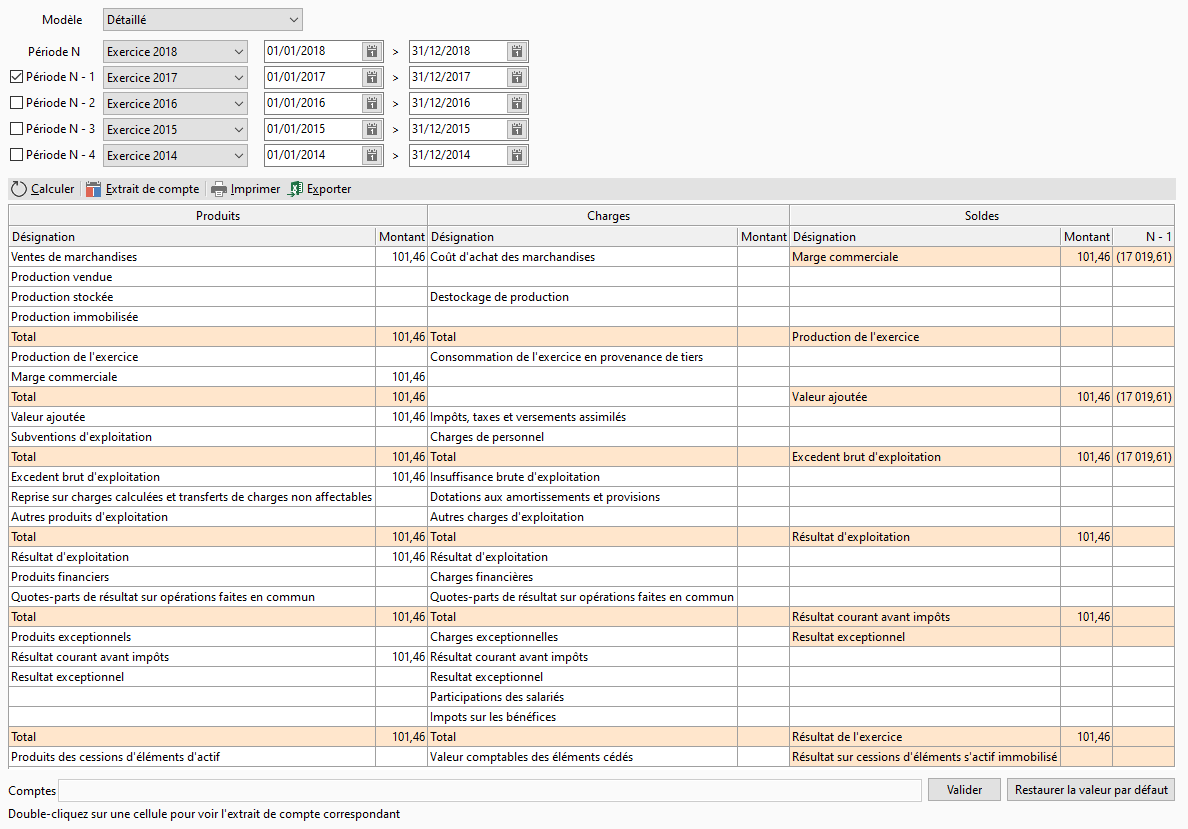Click the Extrait de compte icon
This screenshot has width=1188, height=829.
tap(93, 189)
